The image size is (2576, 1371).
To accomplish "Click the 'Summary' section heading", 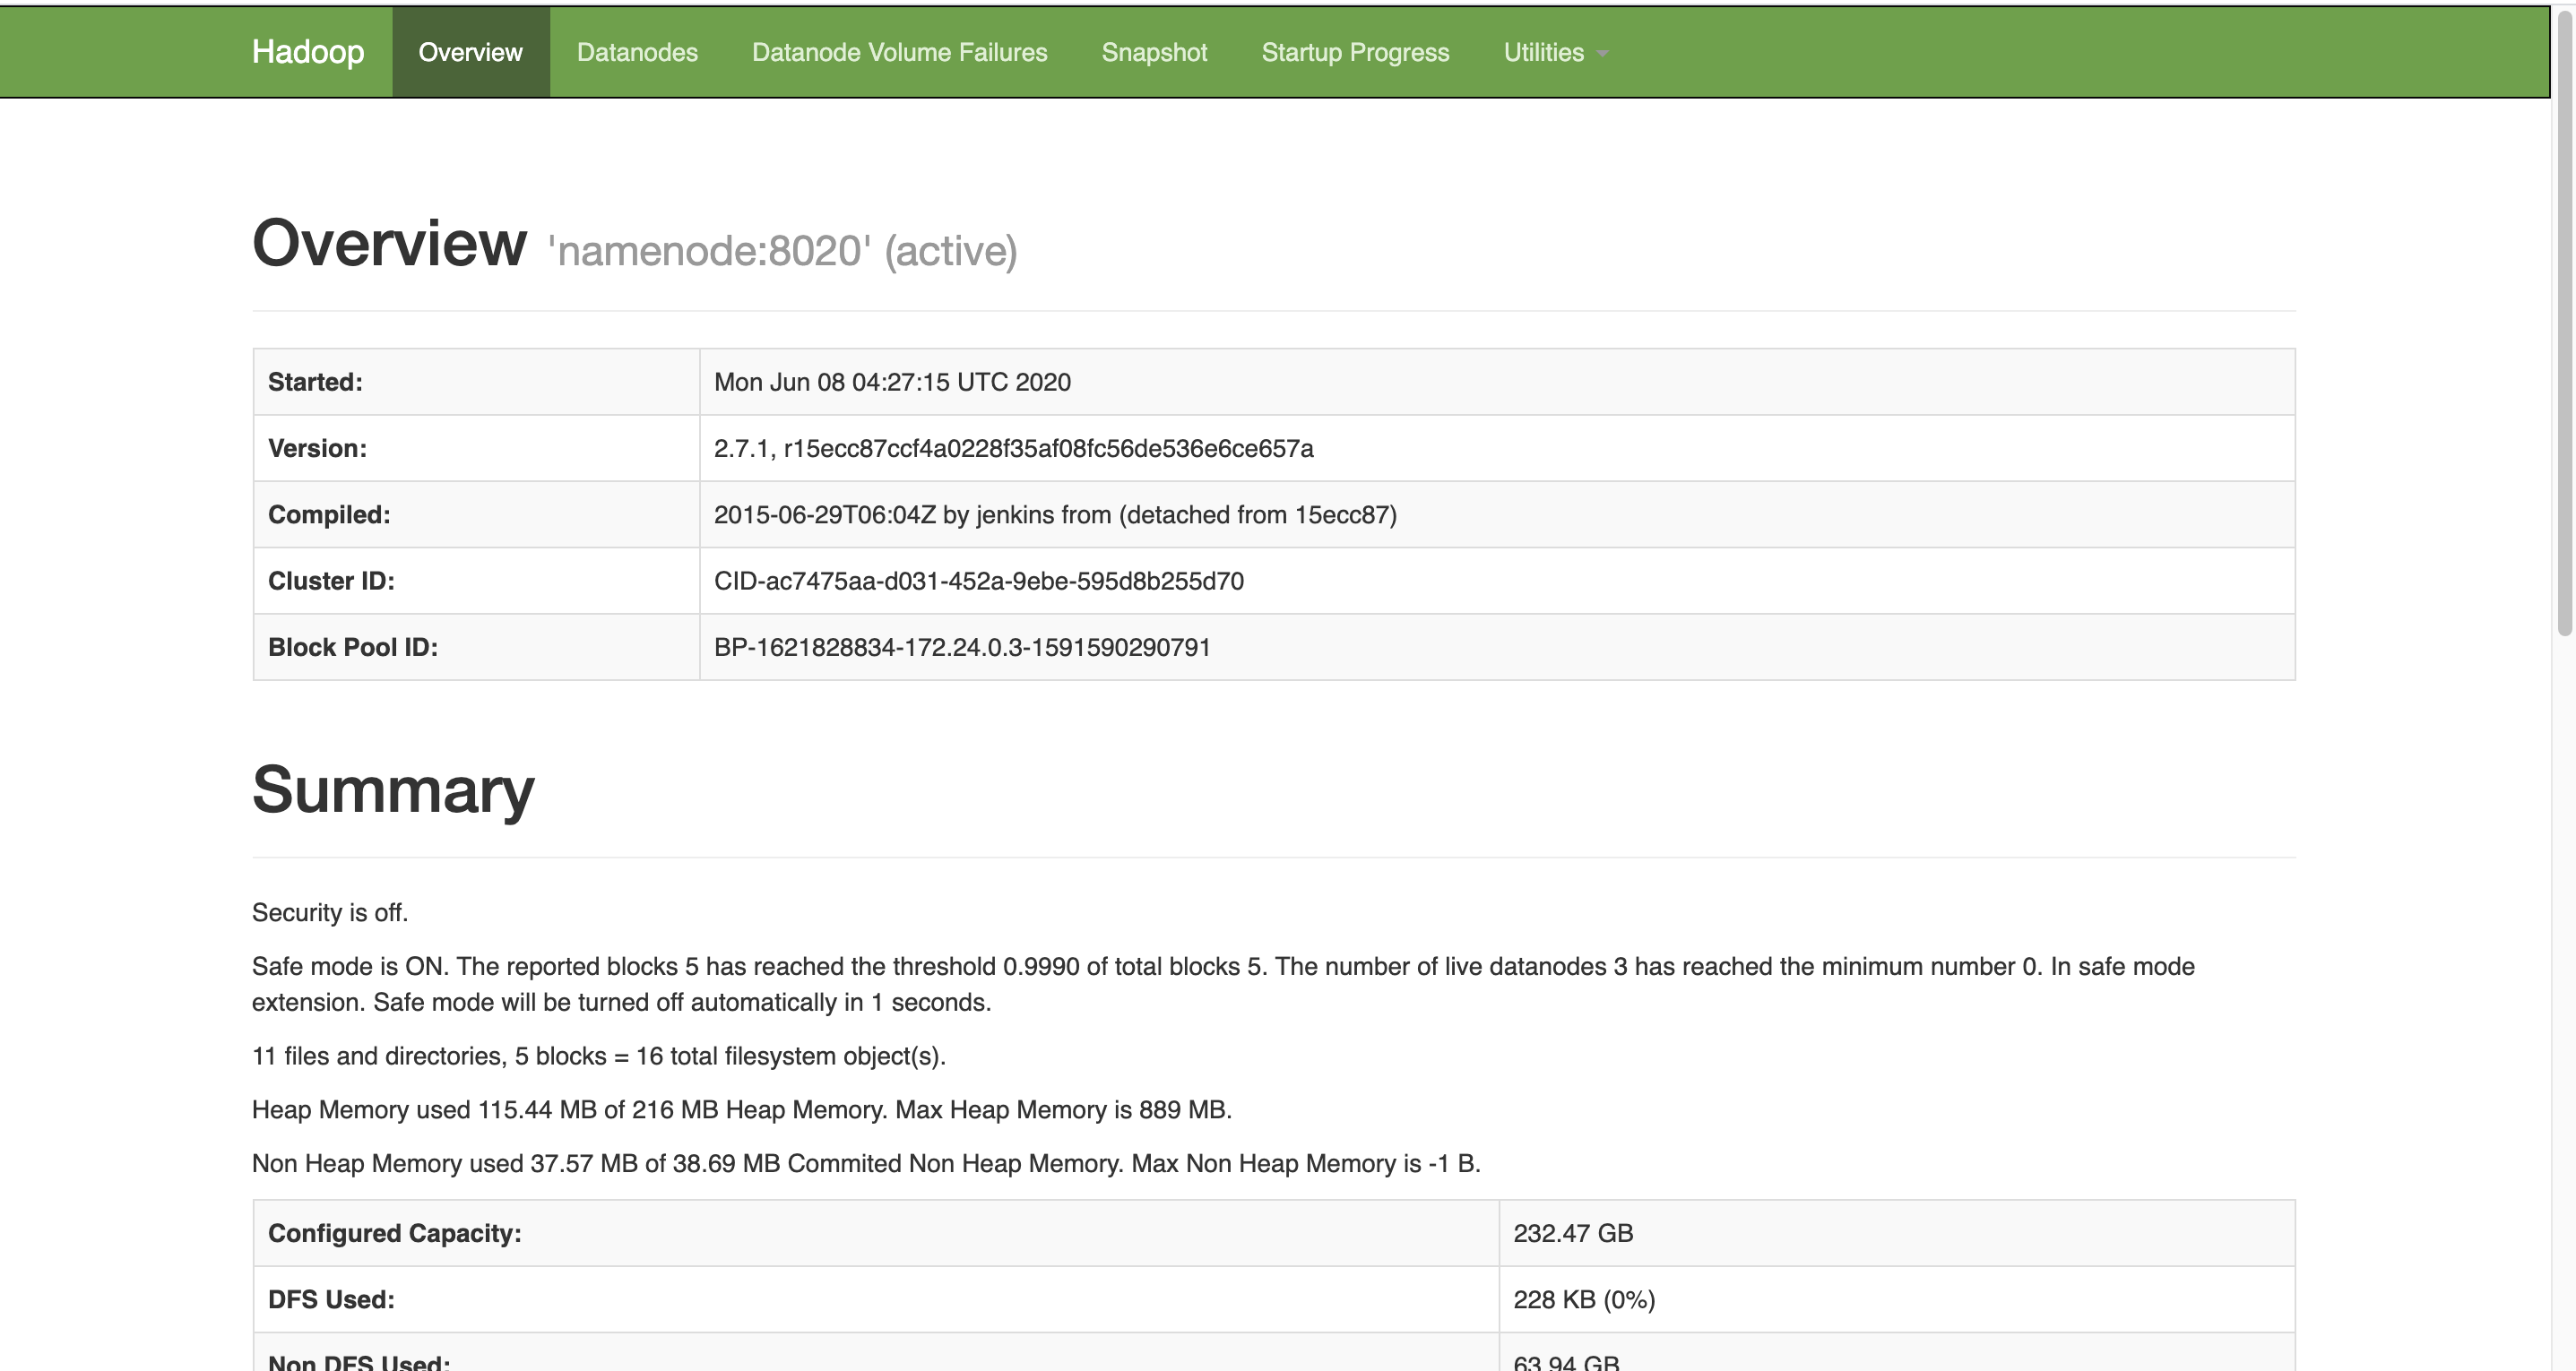I will (393, 790).
